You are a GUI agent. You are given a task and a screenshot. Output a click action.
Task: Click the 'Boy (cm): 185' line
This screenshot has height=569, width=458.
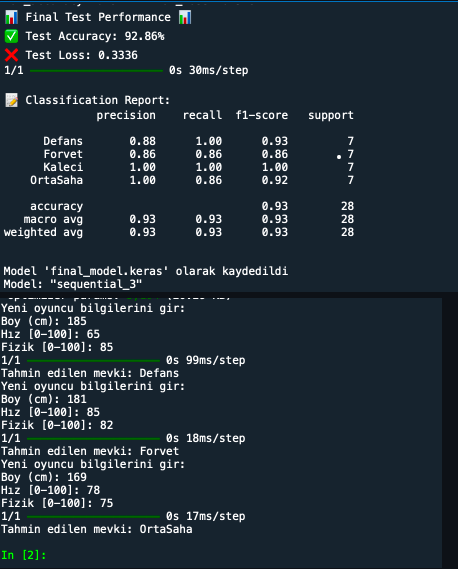coord(44,322)
